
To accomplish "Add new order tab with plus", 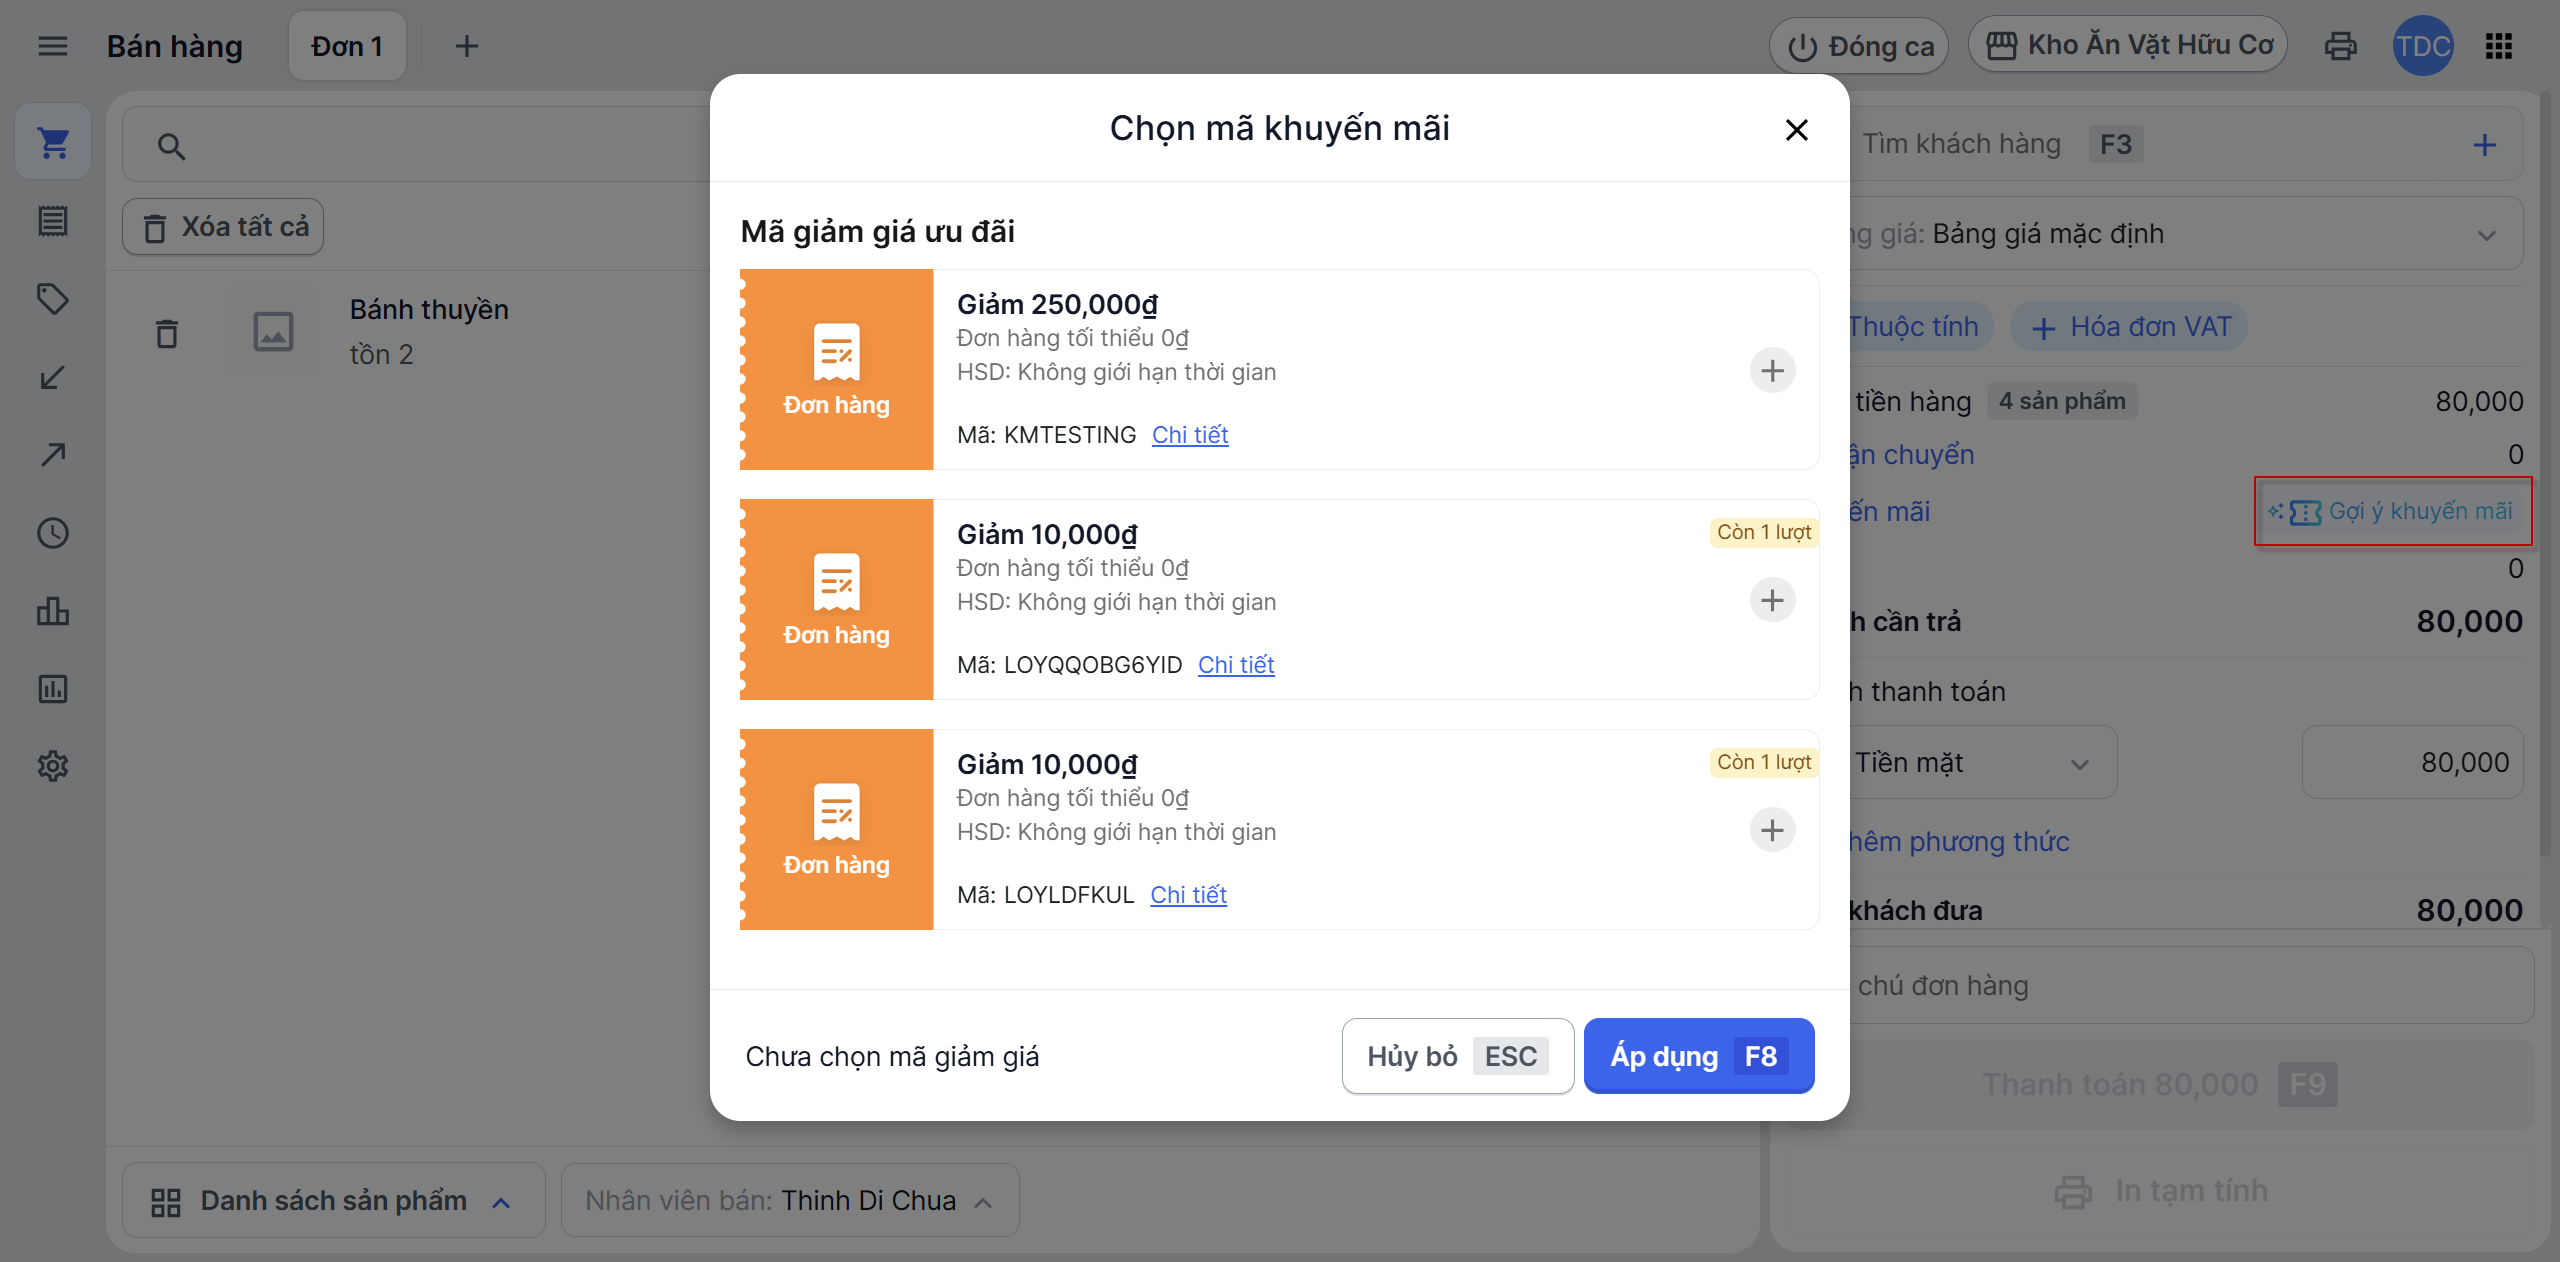I will (x=466, y=46).
